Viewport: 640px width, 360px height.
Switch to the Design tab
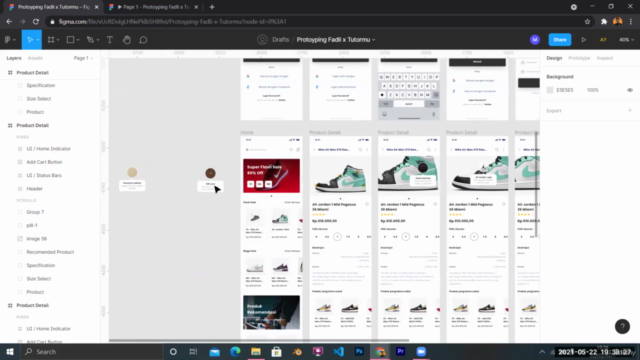554,58
